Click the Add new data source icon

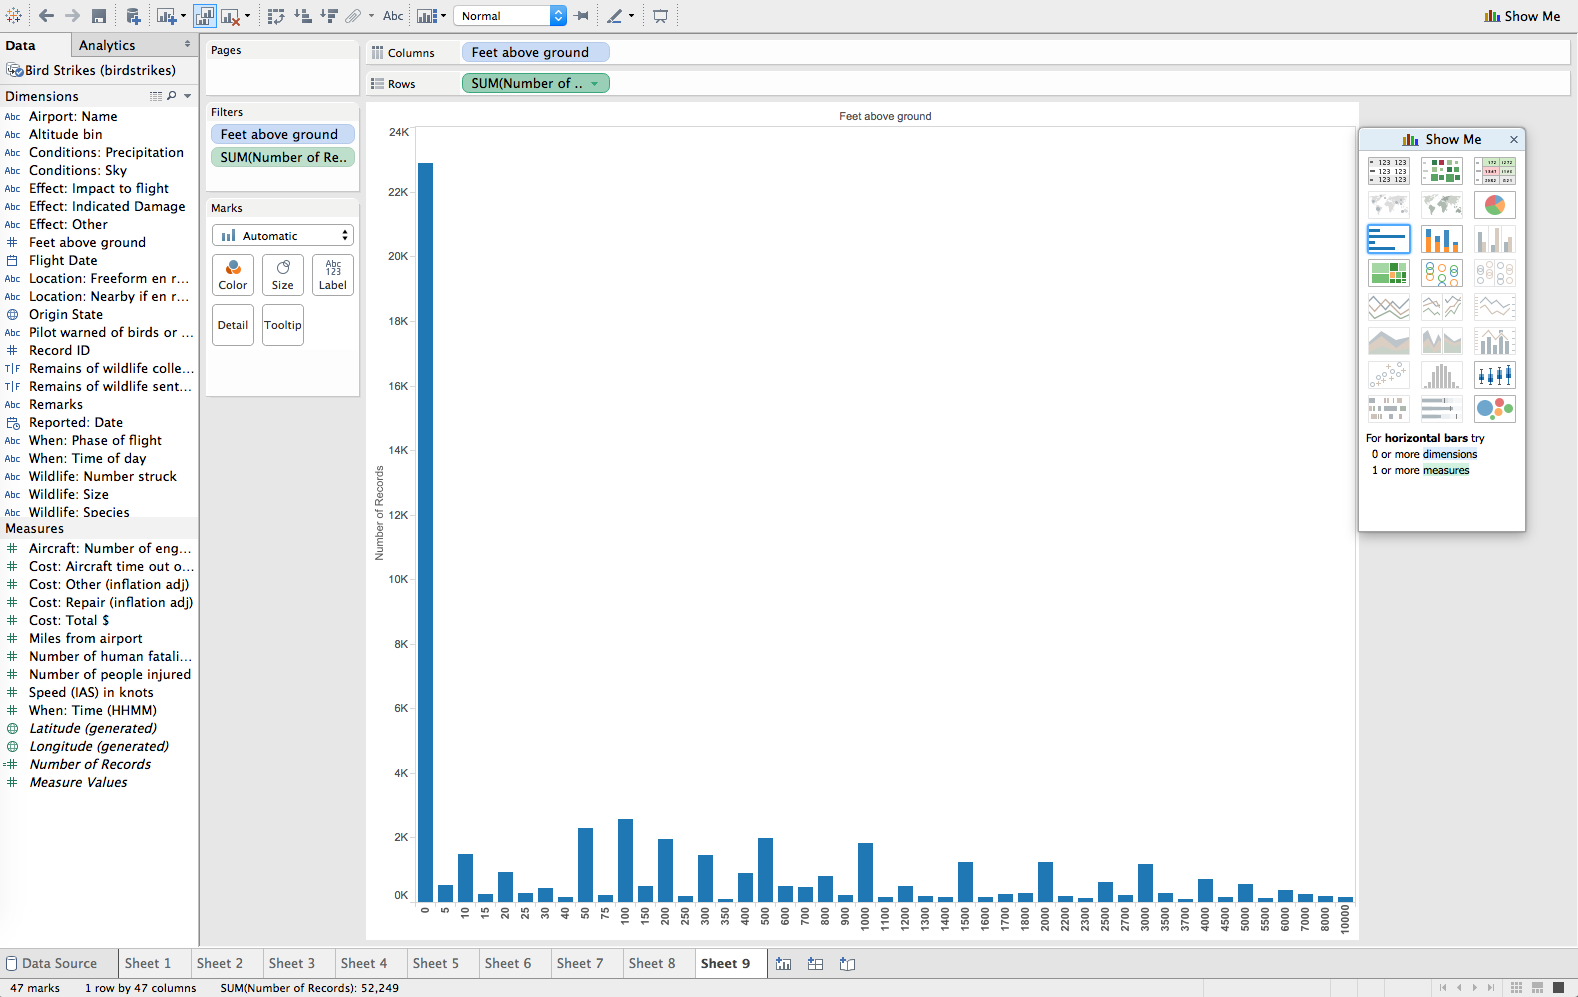tap(133, 16)
